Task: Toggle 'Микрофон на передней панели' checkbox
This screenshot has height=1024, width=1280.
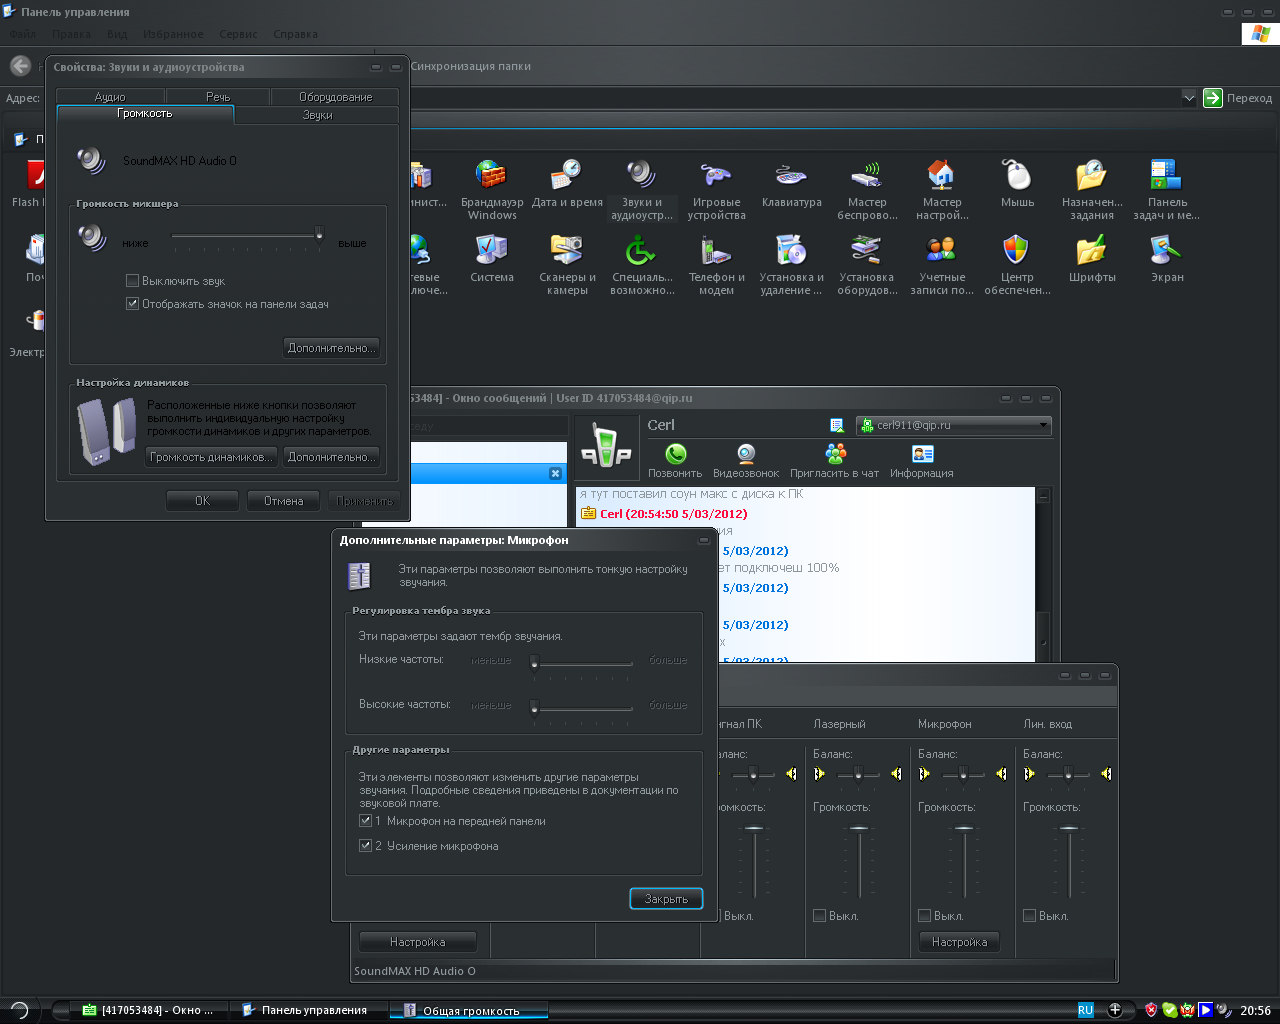Action: pos(365,821)
